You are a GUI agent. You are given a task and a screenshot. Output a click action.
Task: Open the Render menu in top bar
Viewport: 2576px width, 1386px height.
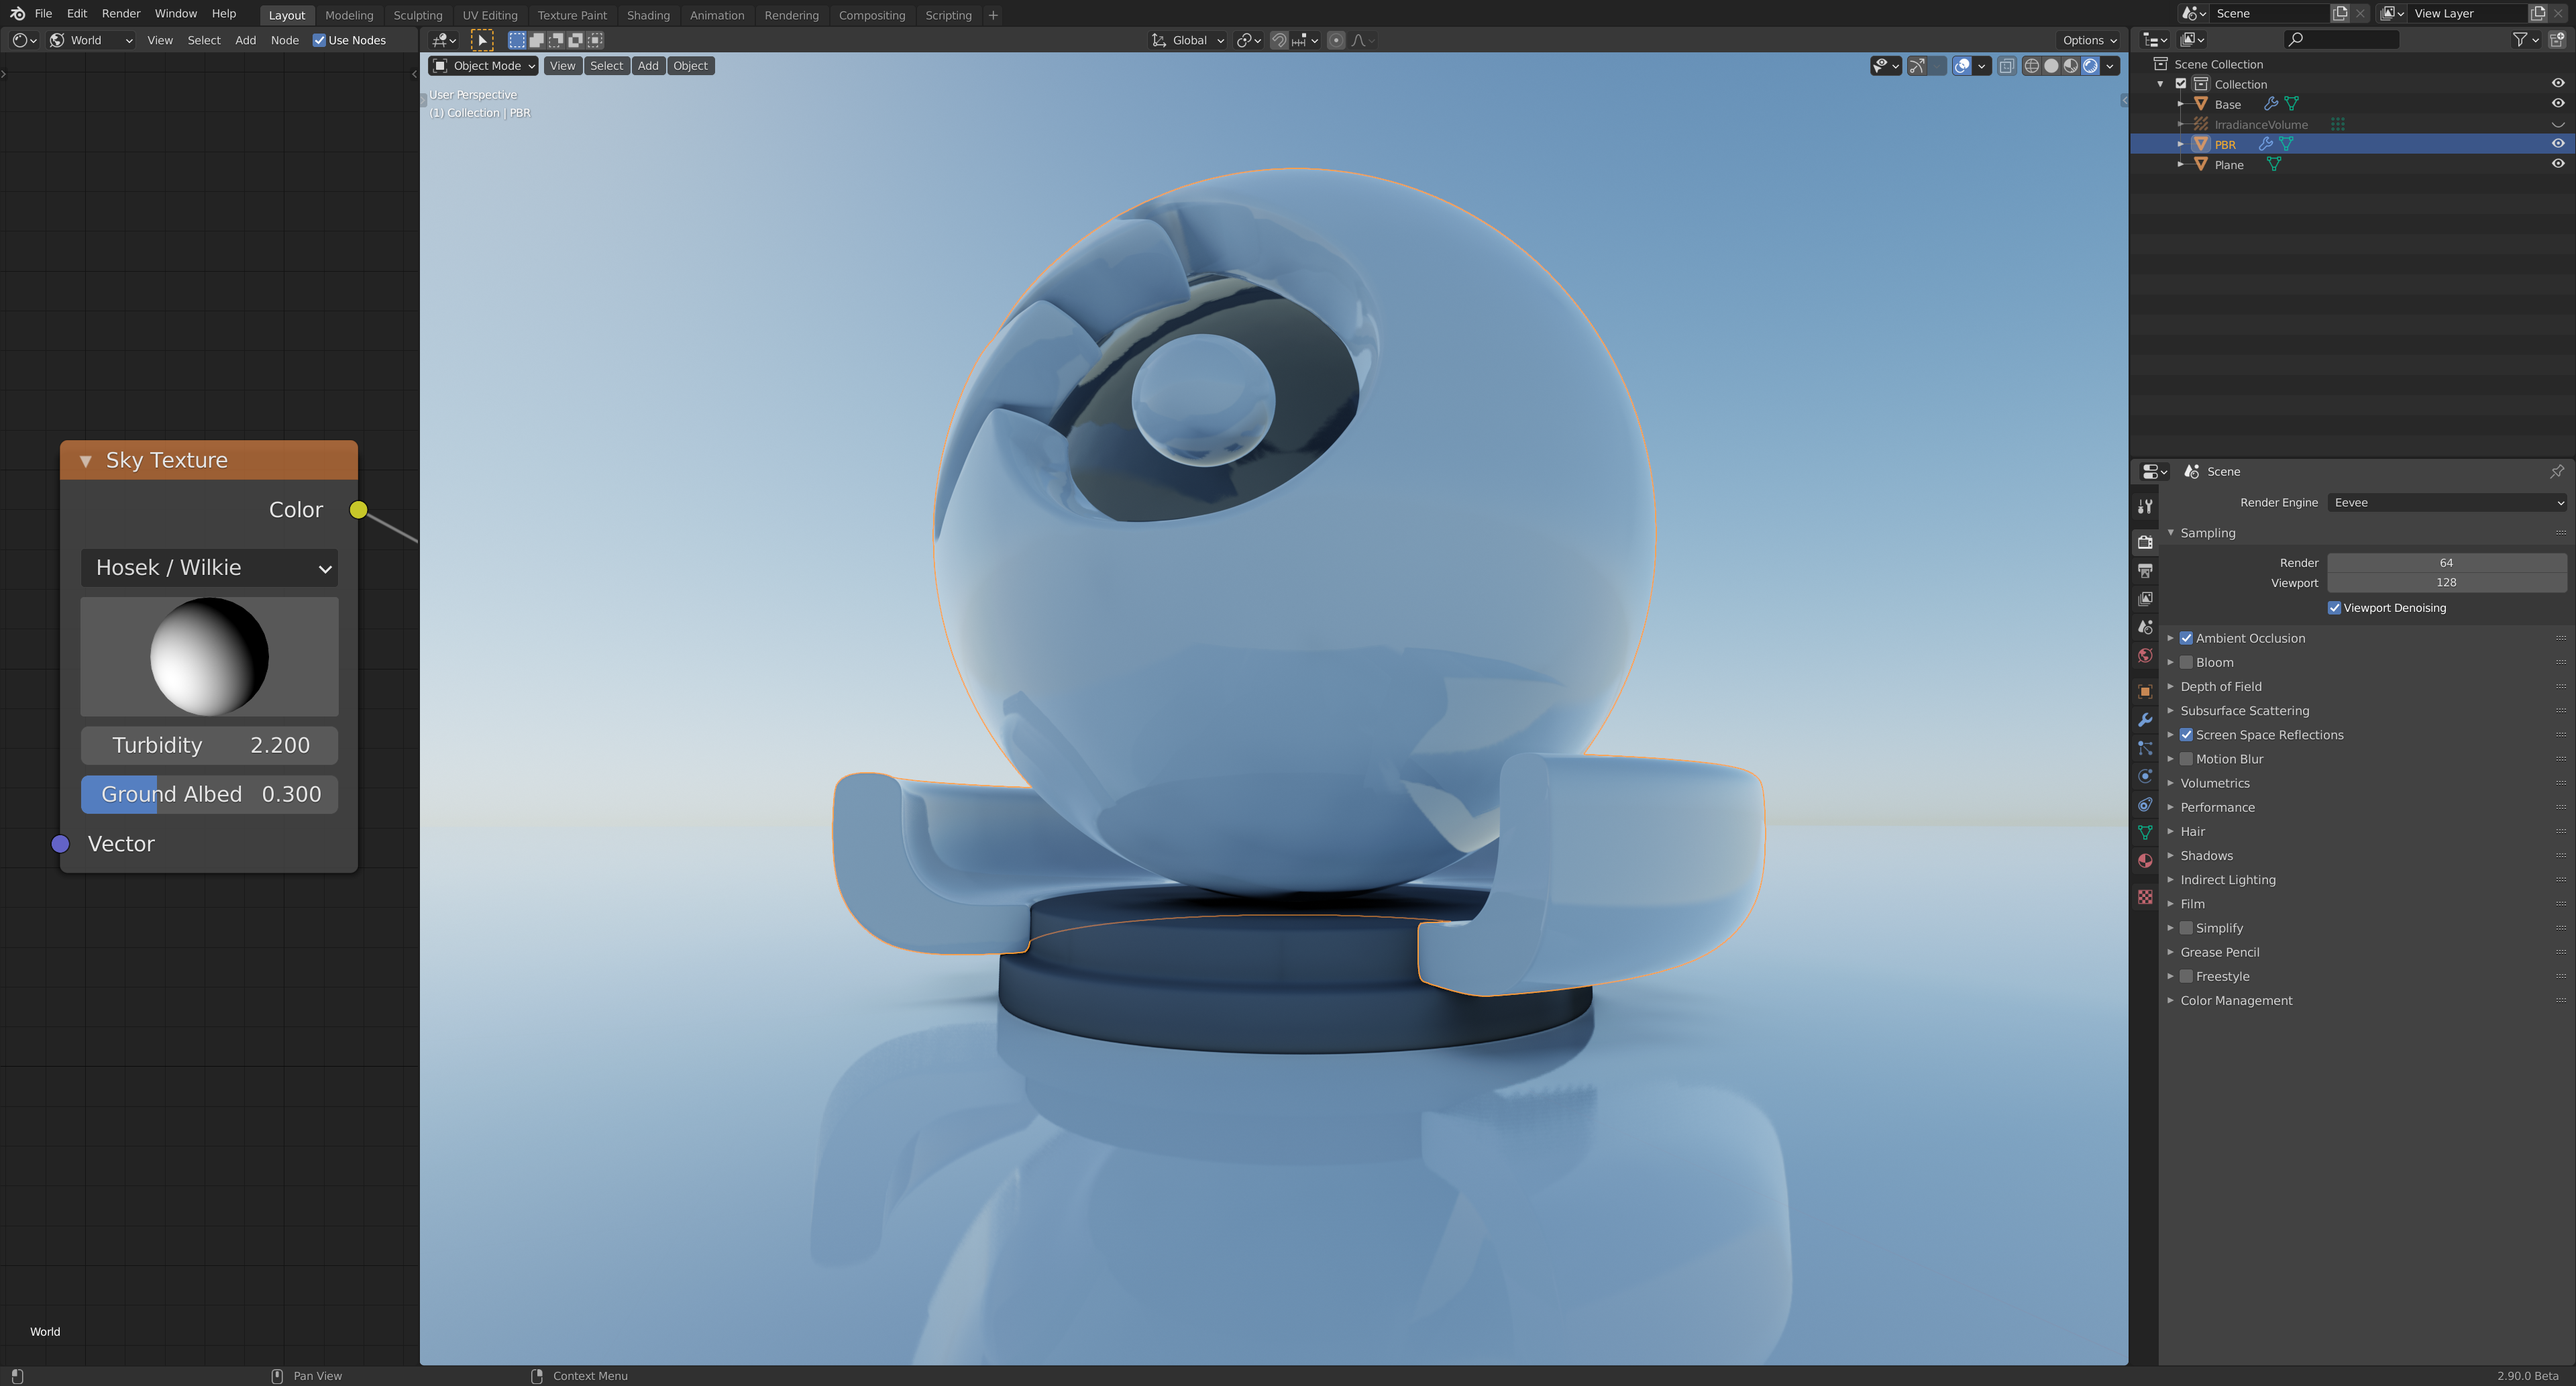click(x=121, y=14)
